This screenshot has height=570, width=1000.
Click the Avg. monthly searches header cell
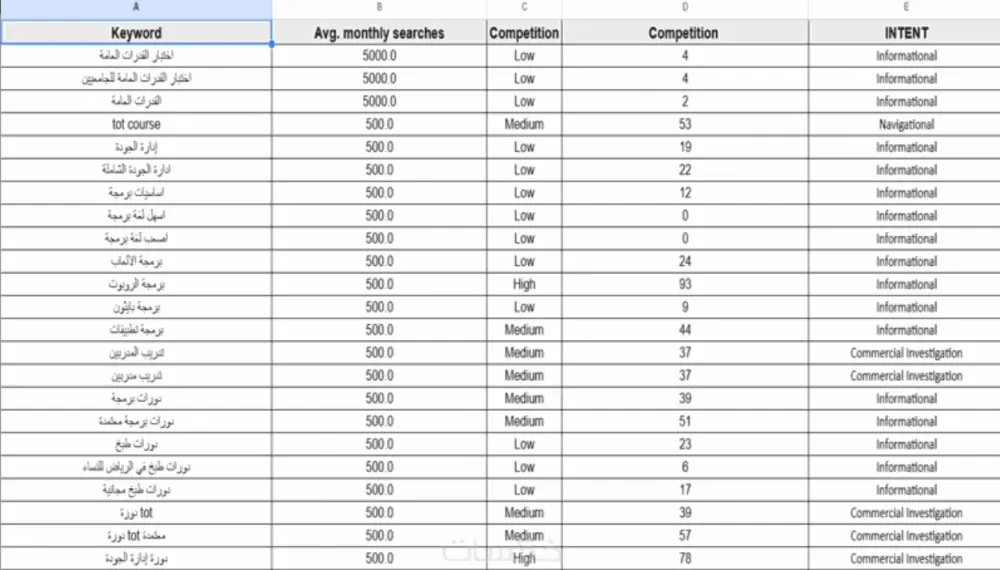379,33
